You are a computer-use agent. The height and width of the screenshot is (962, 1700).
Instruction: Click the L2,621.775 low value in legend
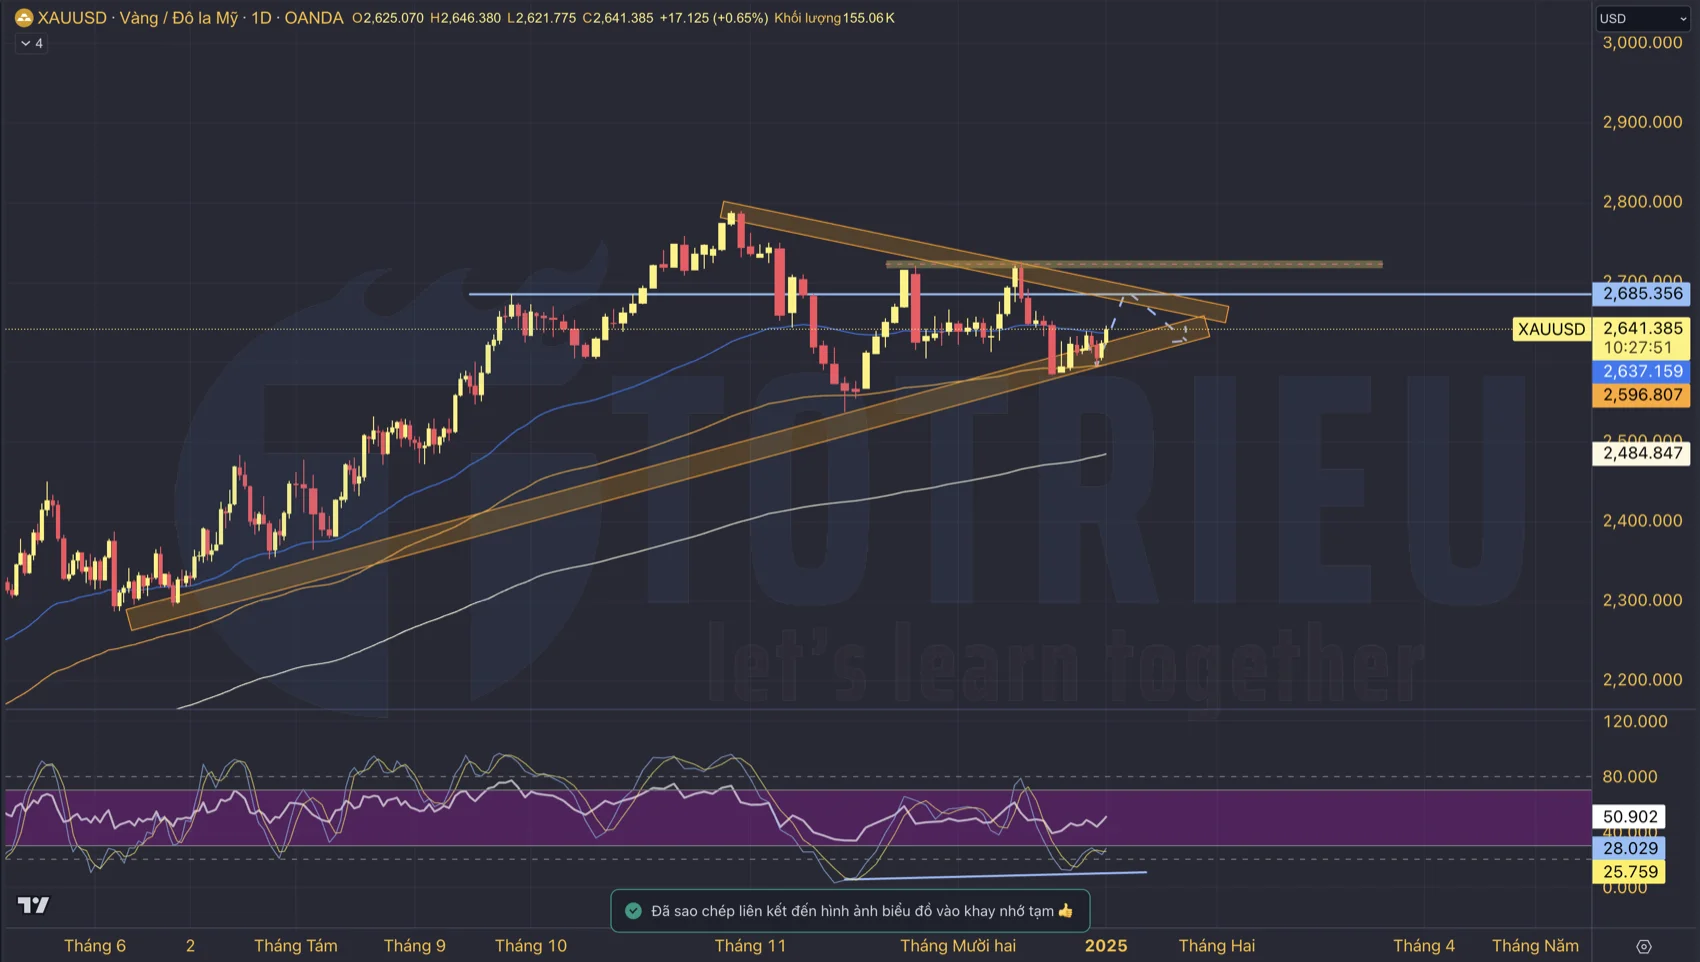point(542,18)
